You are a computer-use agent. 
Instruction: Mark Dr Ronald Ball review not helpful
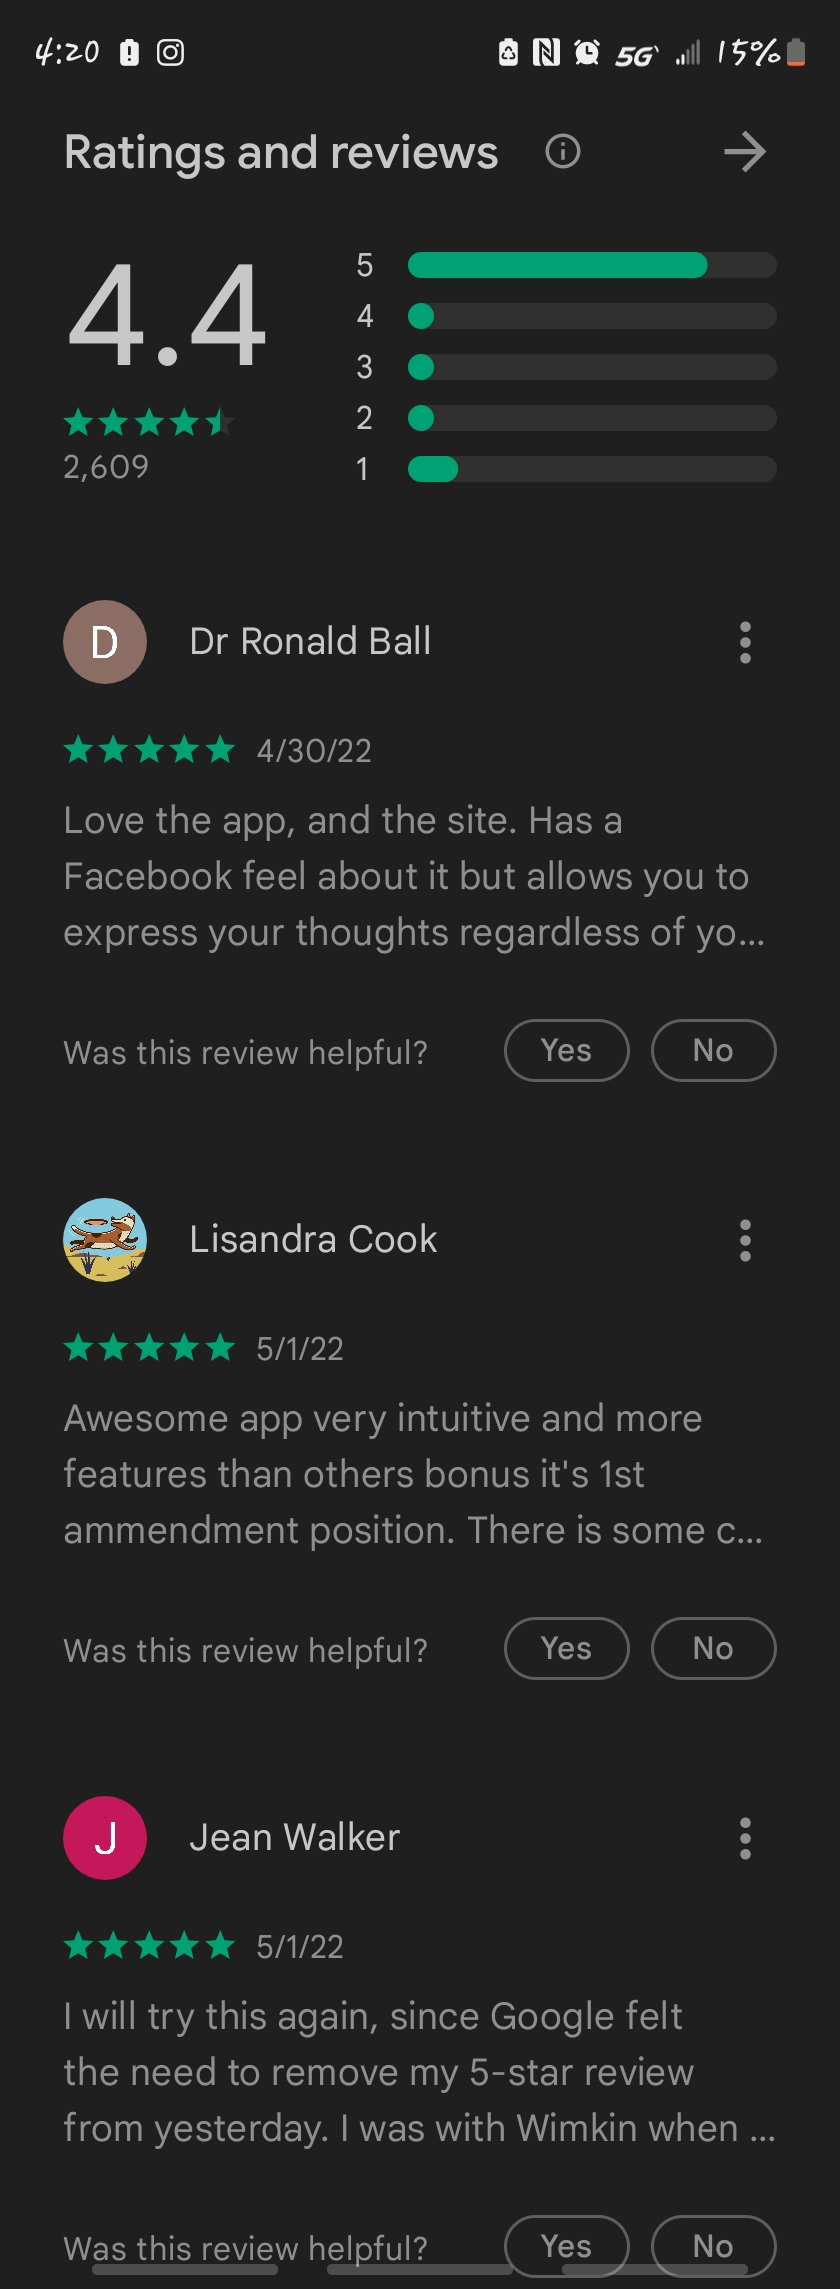714,1050
